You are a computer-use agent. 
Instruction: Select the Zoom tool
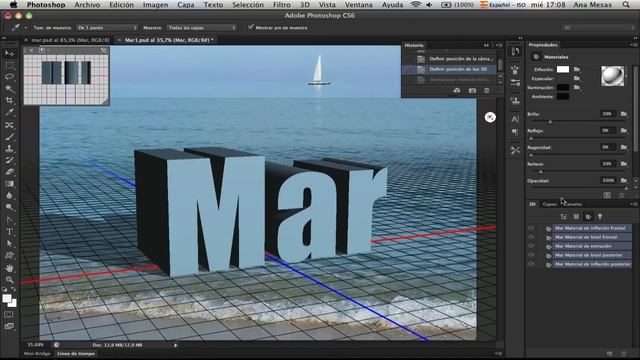click(9, 280)
